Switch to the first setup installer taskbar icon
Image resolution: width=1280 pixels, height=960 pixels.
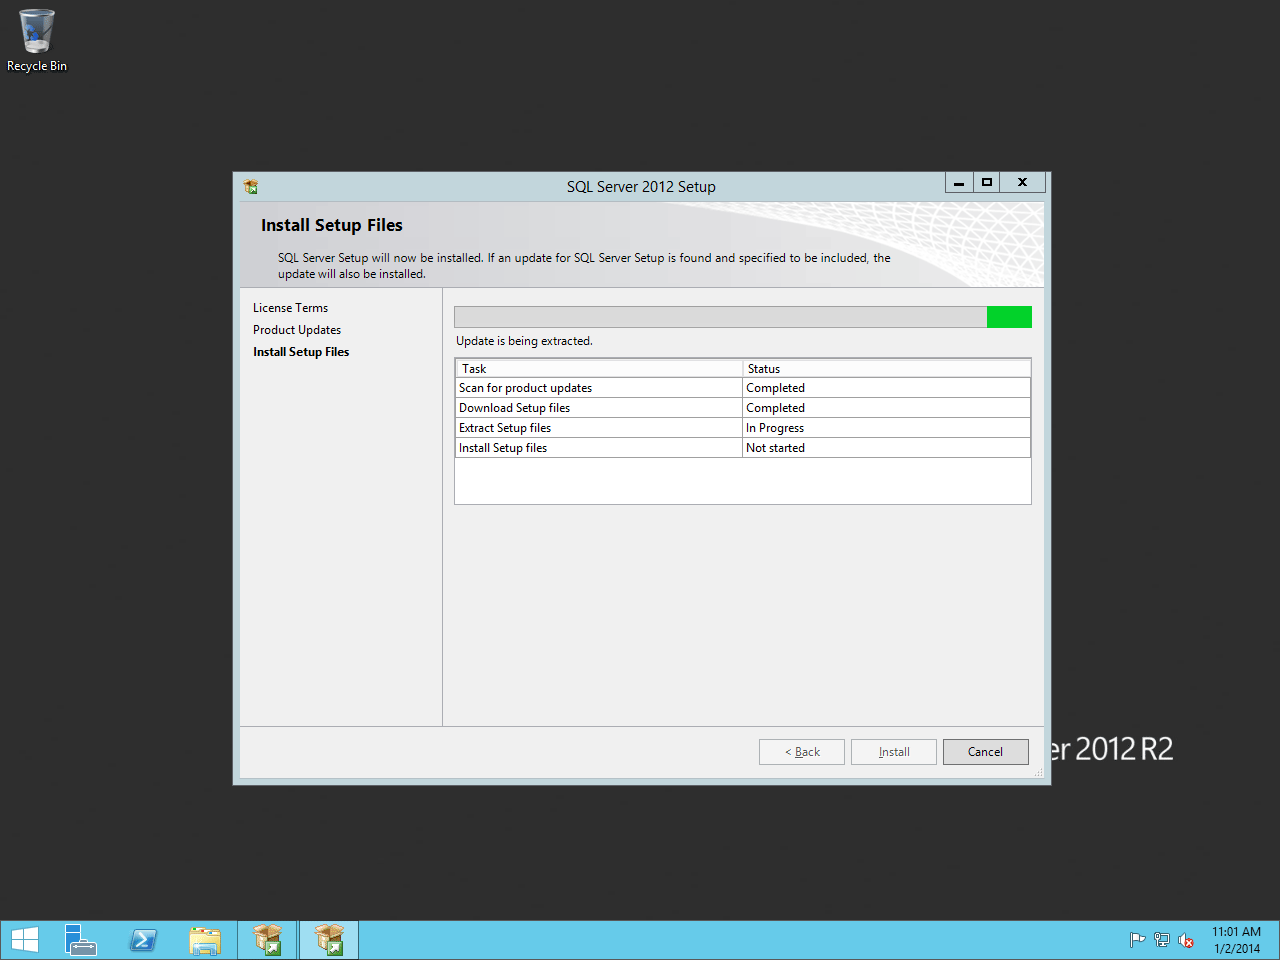(267, 940)
